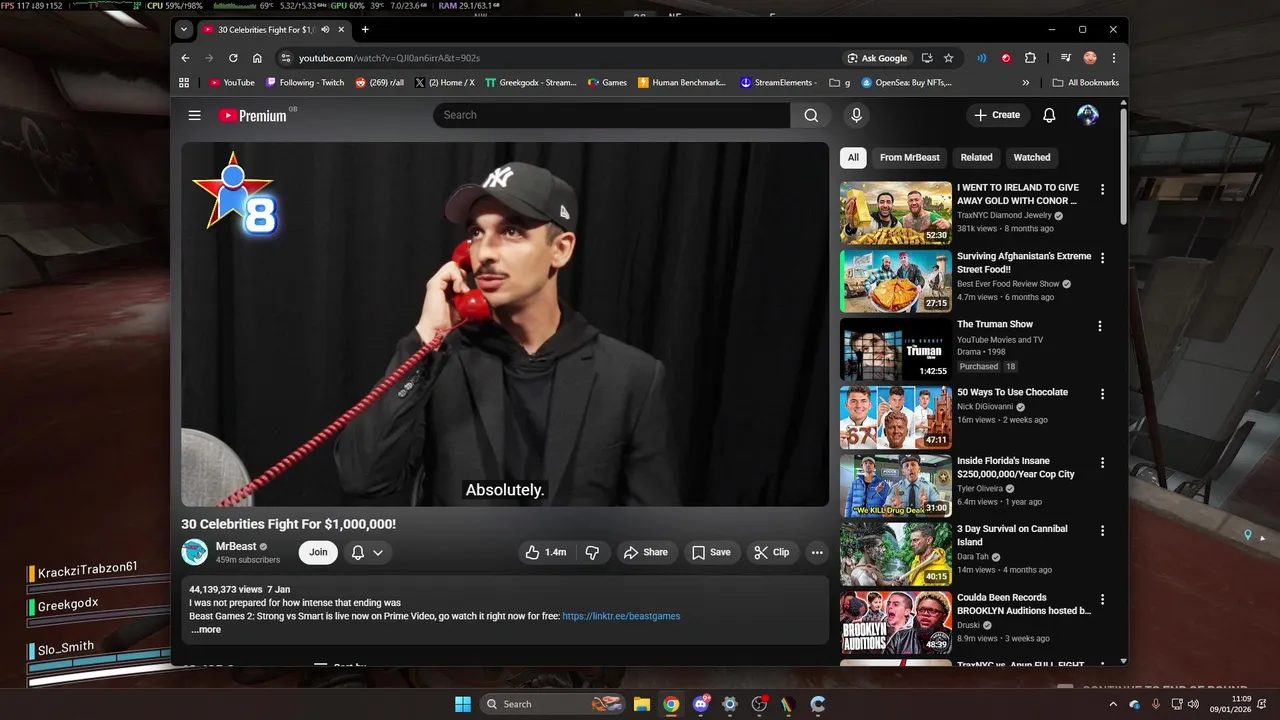Select the Related filter chip
The height and width of the screenshot is (720, 1280).
pos(977,157)
